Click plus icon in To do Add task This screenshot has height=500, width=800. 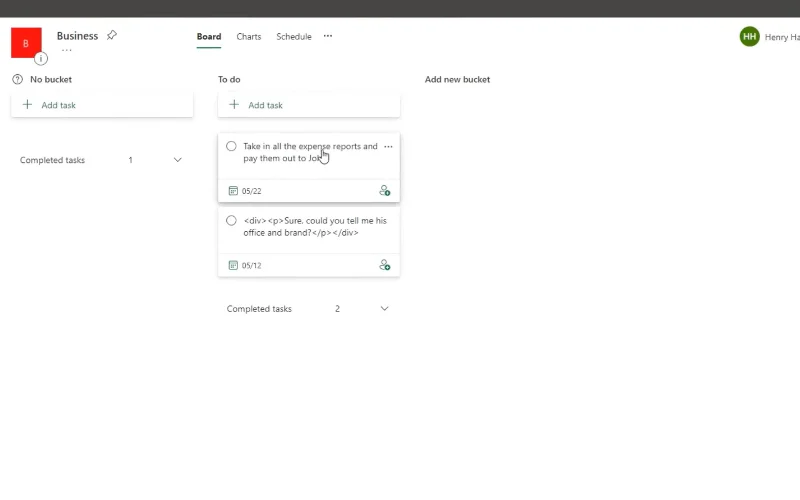point(234,105)
